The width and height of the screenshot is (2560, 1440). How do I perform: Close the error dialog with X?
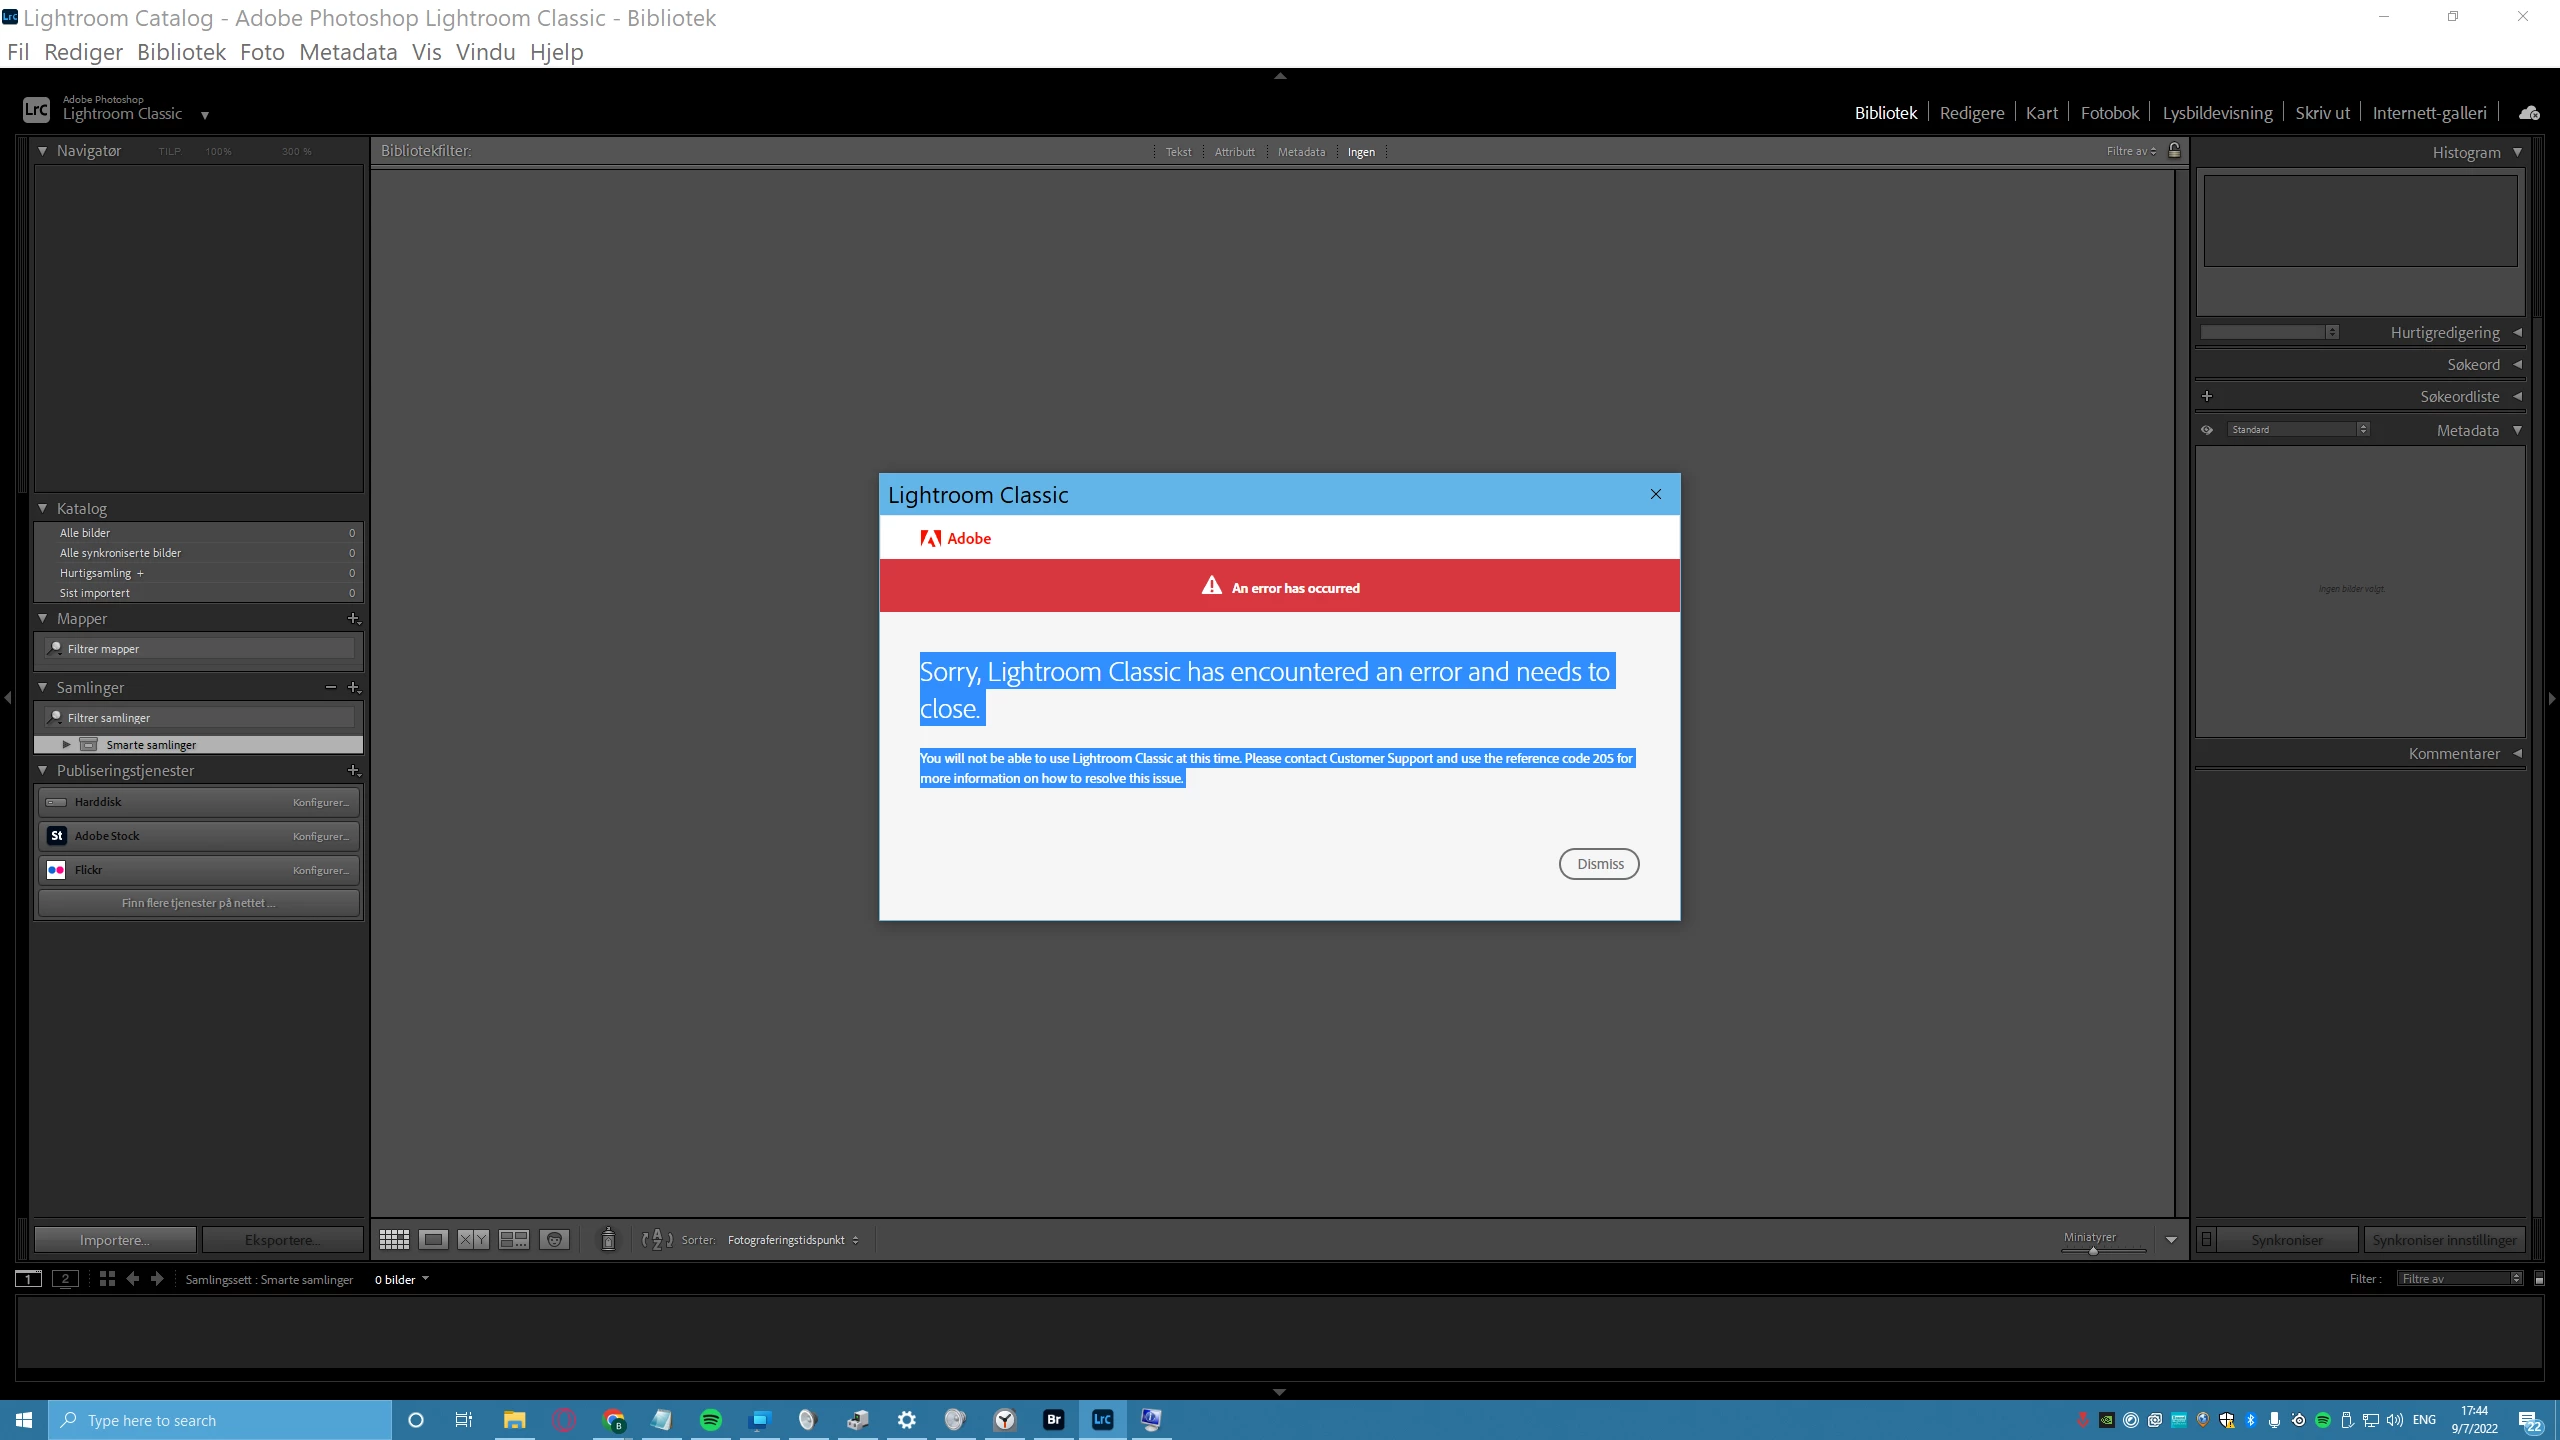(x=1656, y=494)
